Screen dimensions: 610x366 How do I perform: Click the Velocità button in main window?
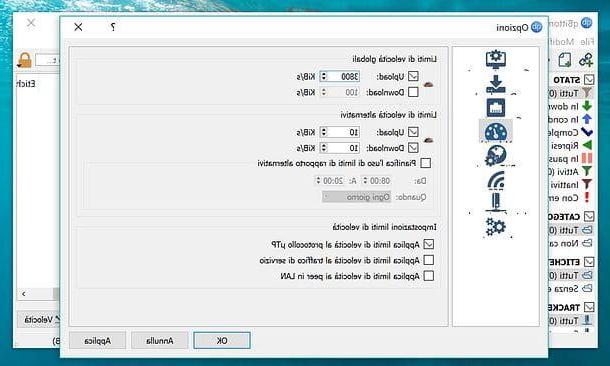[39, 320]
